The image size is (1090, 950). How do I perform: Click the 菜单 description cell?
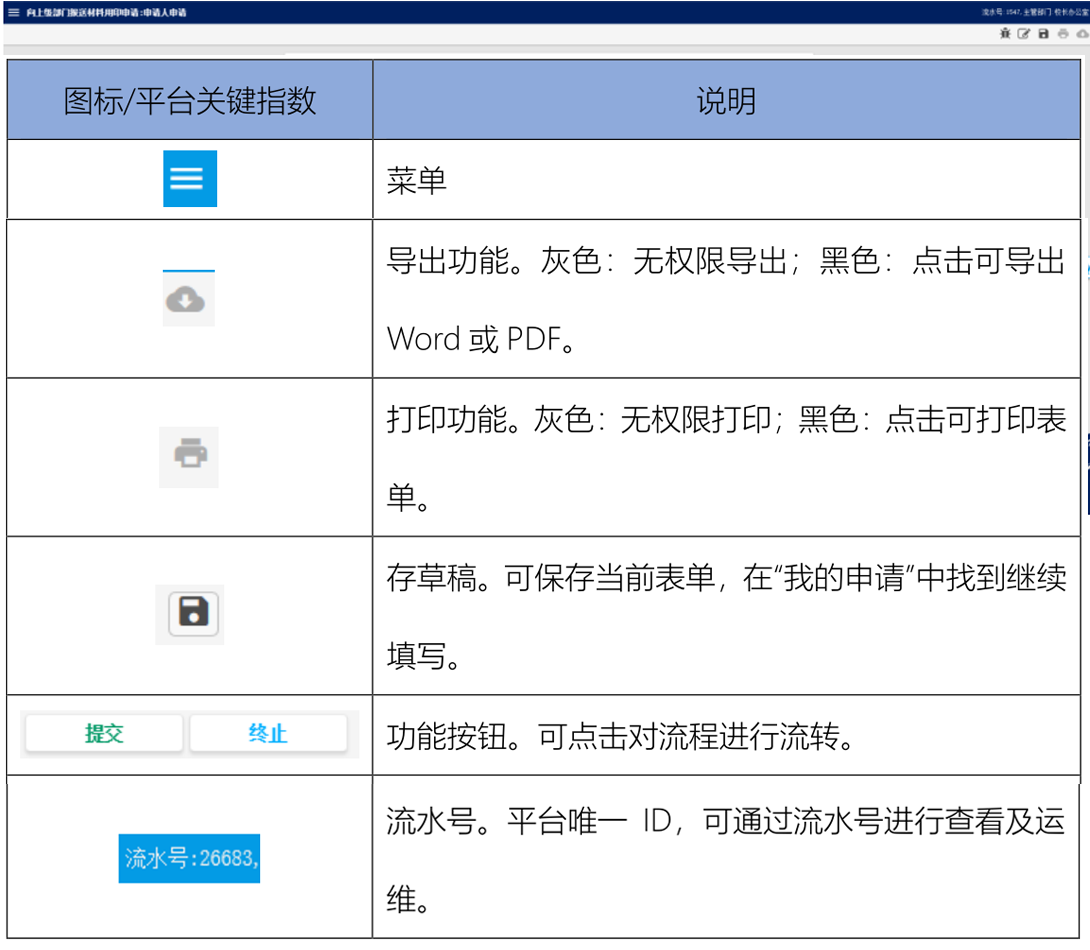tap(417, 181)
